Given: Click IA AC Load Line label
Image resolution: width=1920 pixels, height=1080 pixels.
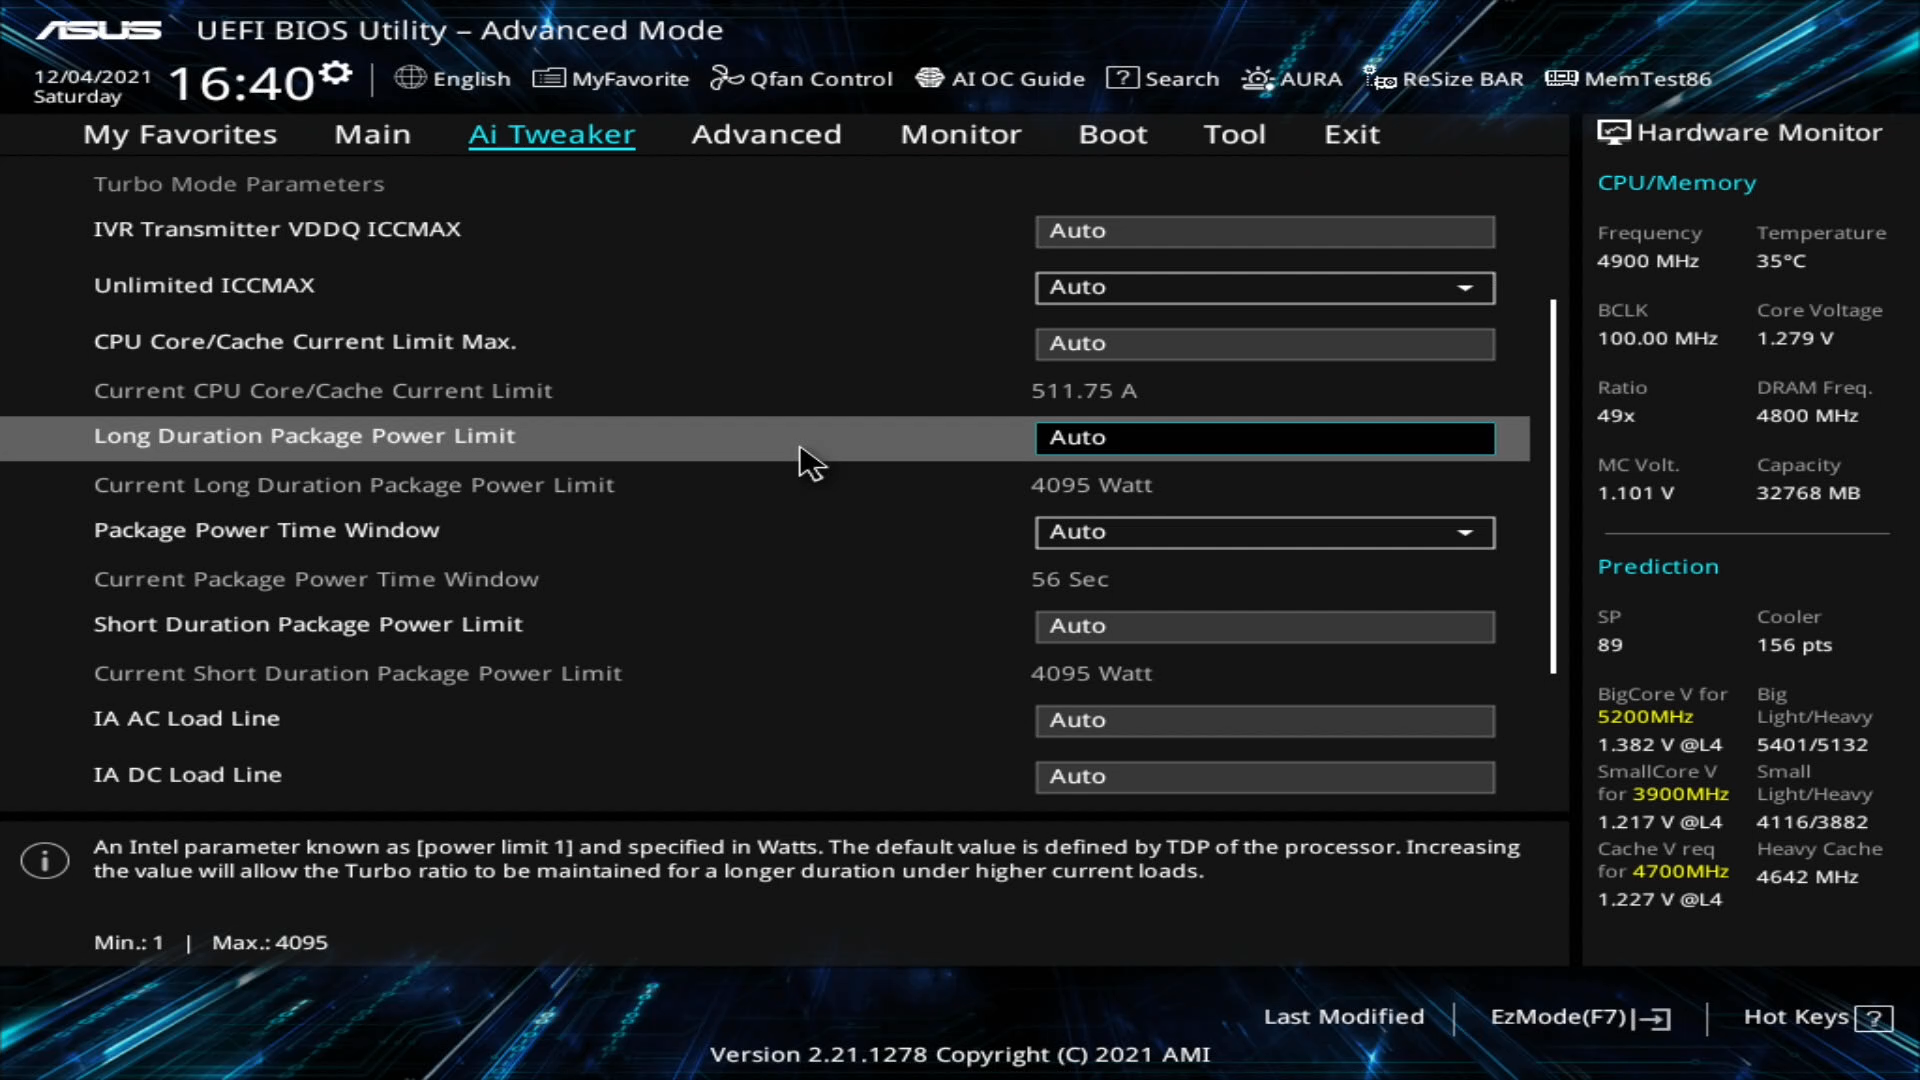Looking at the screenshot, I should (186, 719).
